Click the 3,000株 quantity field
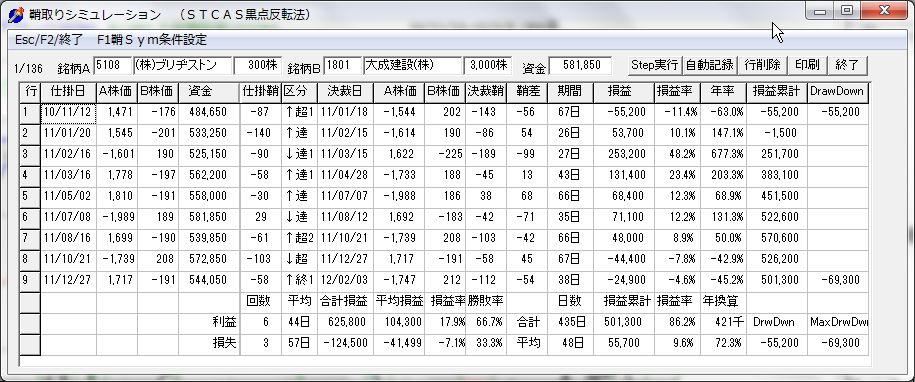 point(487,65)
